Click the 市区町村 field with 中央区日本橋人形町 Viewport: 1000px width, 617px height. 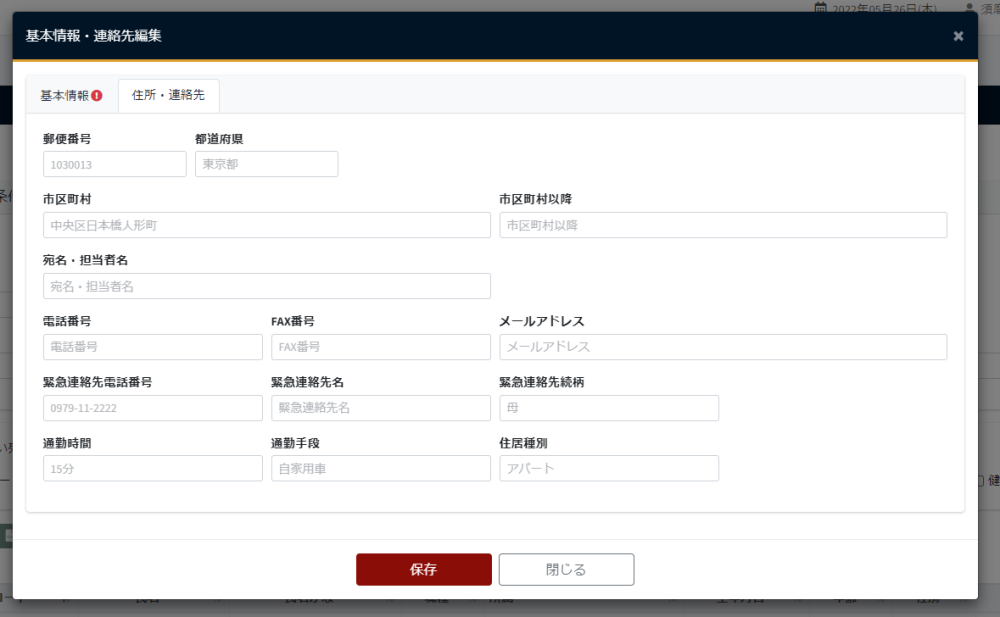point(266,225)
